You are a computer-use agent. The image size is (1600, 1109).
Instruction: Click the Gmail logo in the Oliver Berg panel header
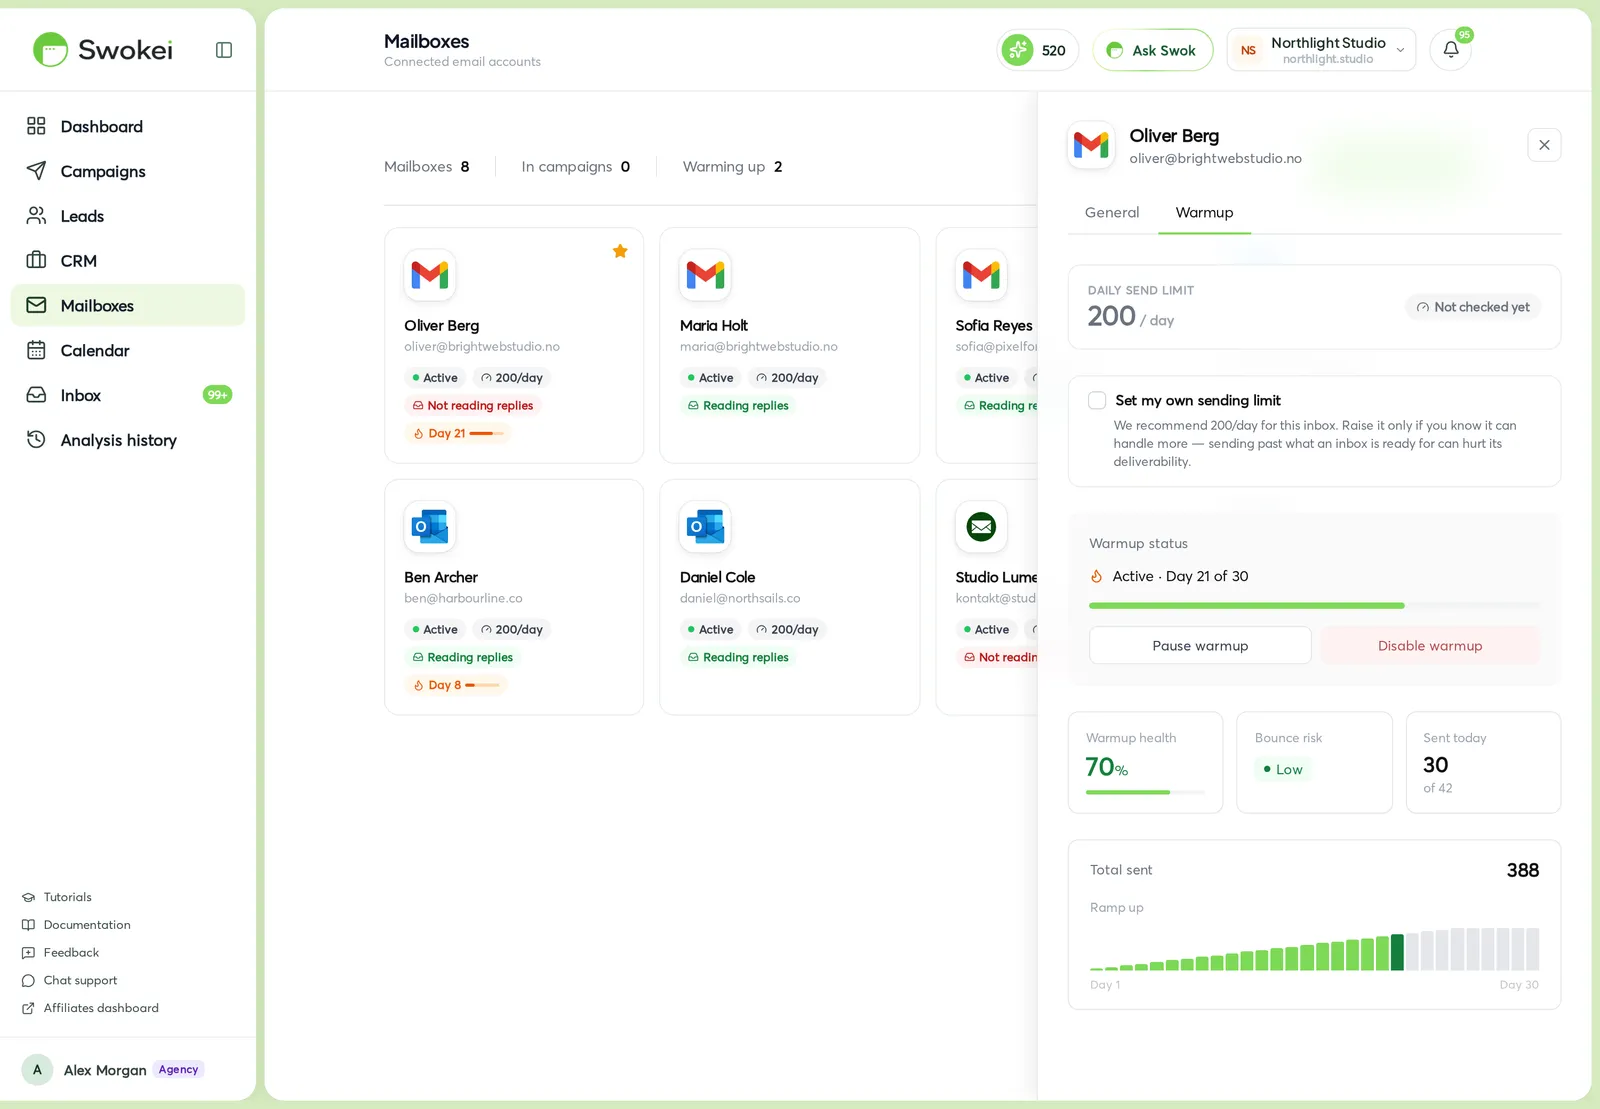[x=1091, y=146]
